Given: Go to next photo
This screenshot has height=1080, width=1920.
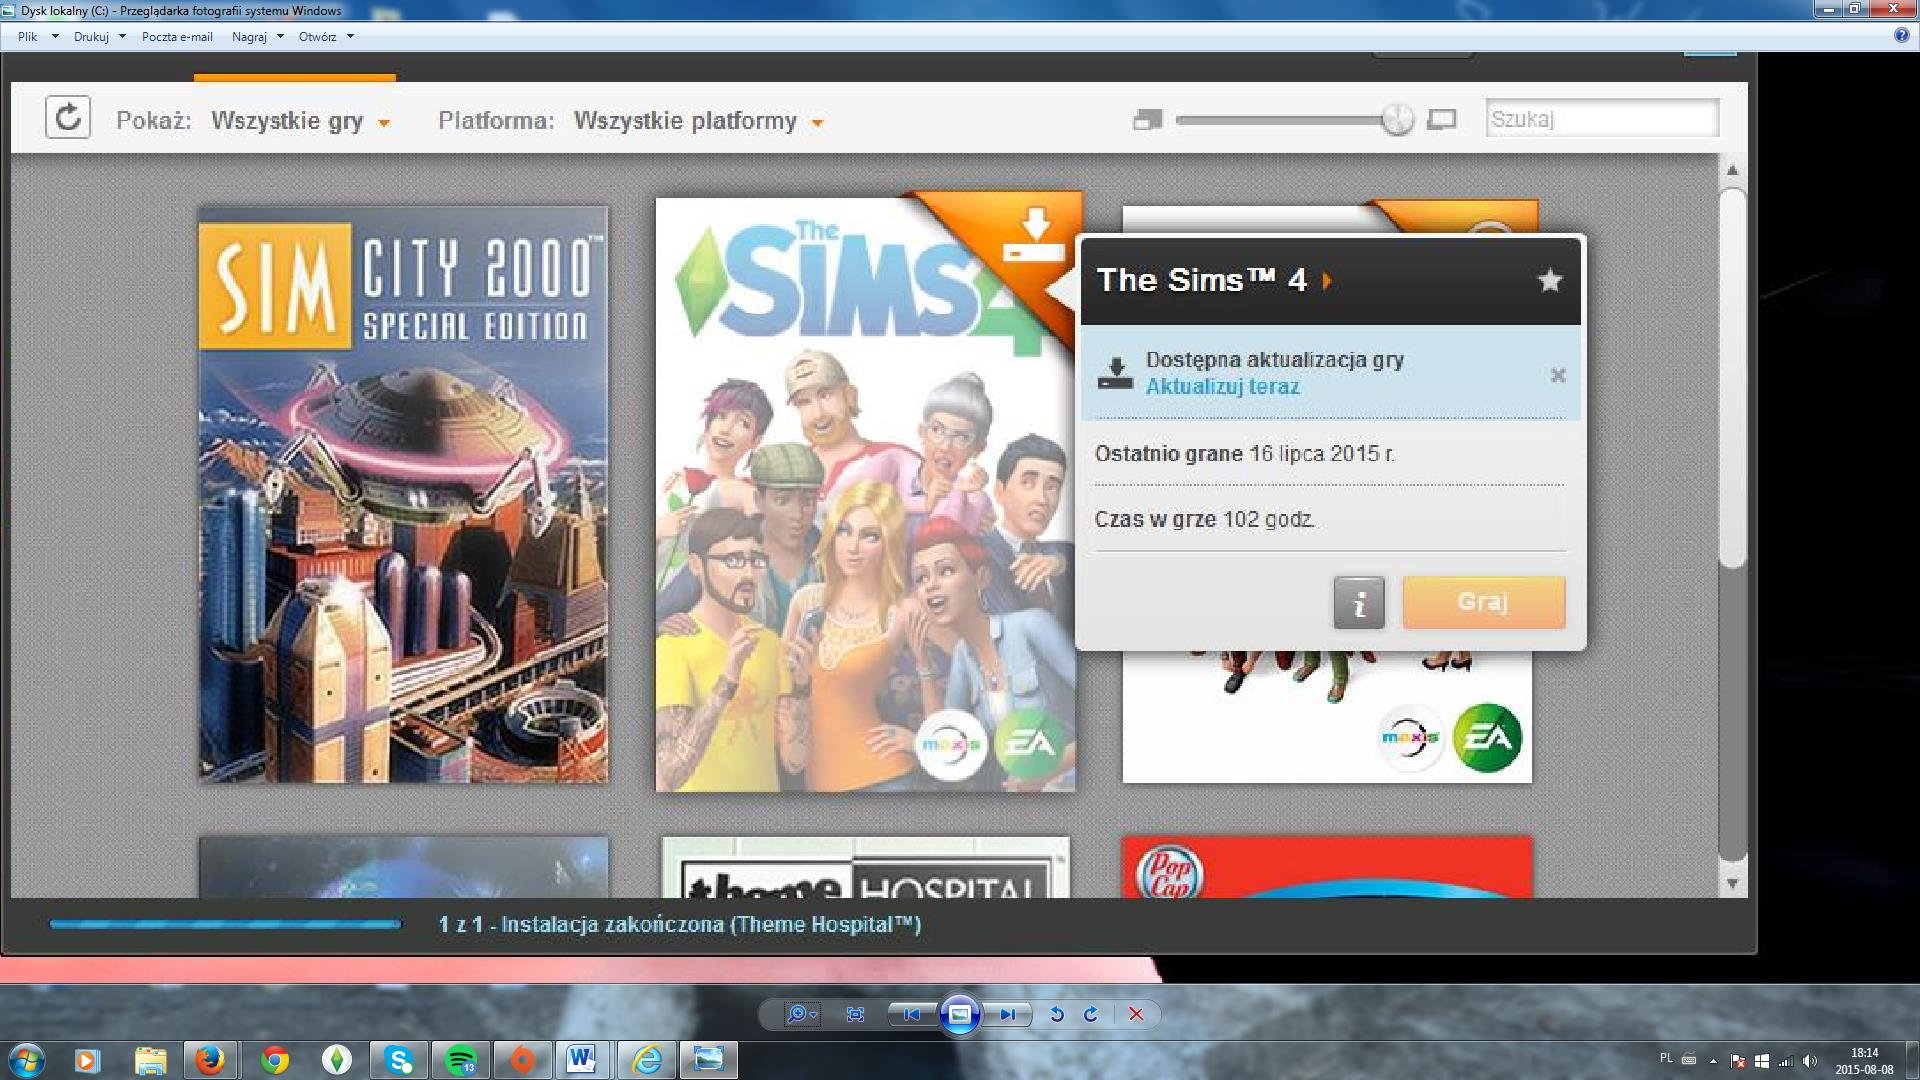Looking at the screenshot, I should tap(1007, 1014).
